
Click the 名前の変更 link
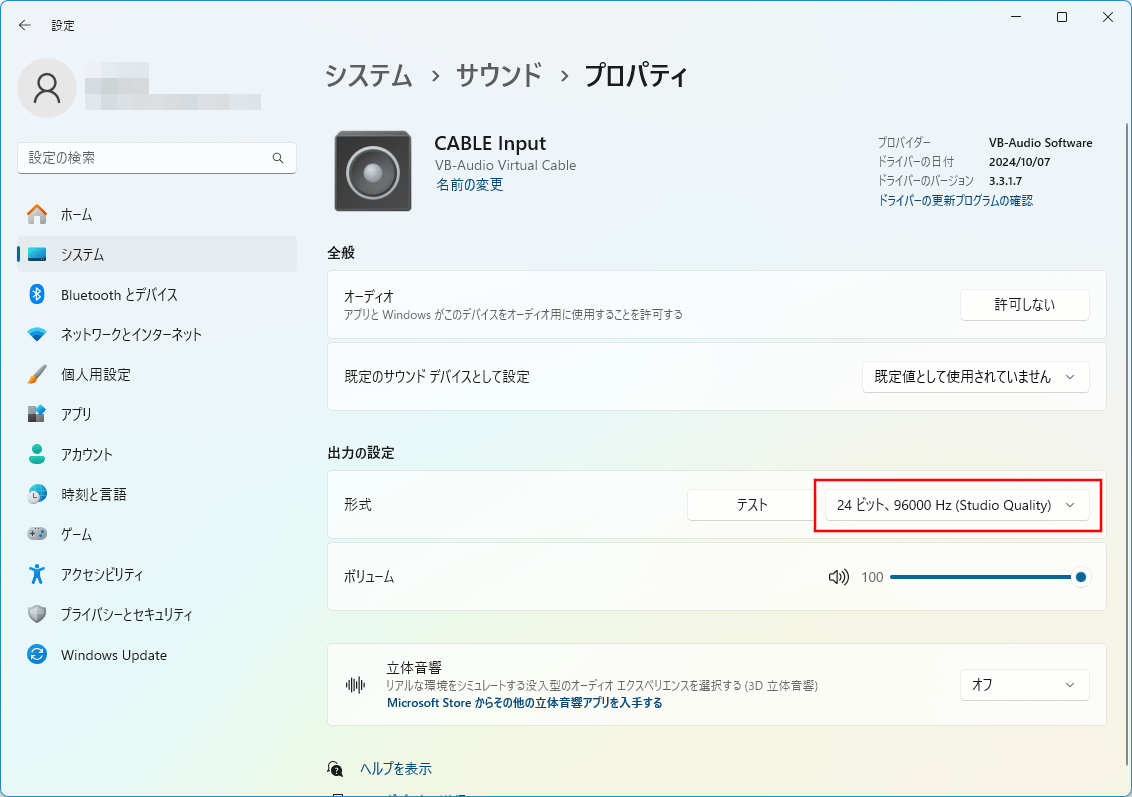(x=469, y=185)
